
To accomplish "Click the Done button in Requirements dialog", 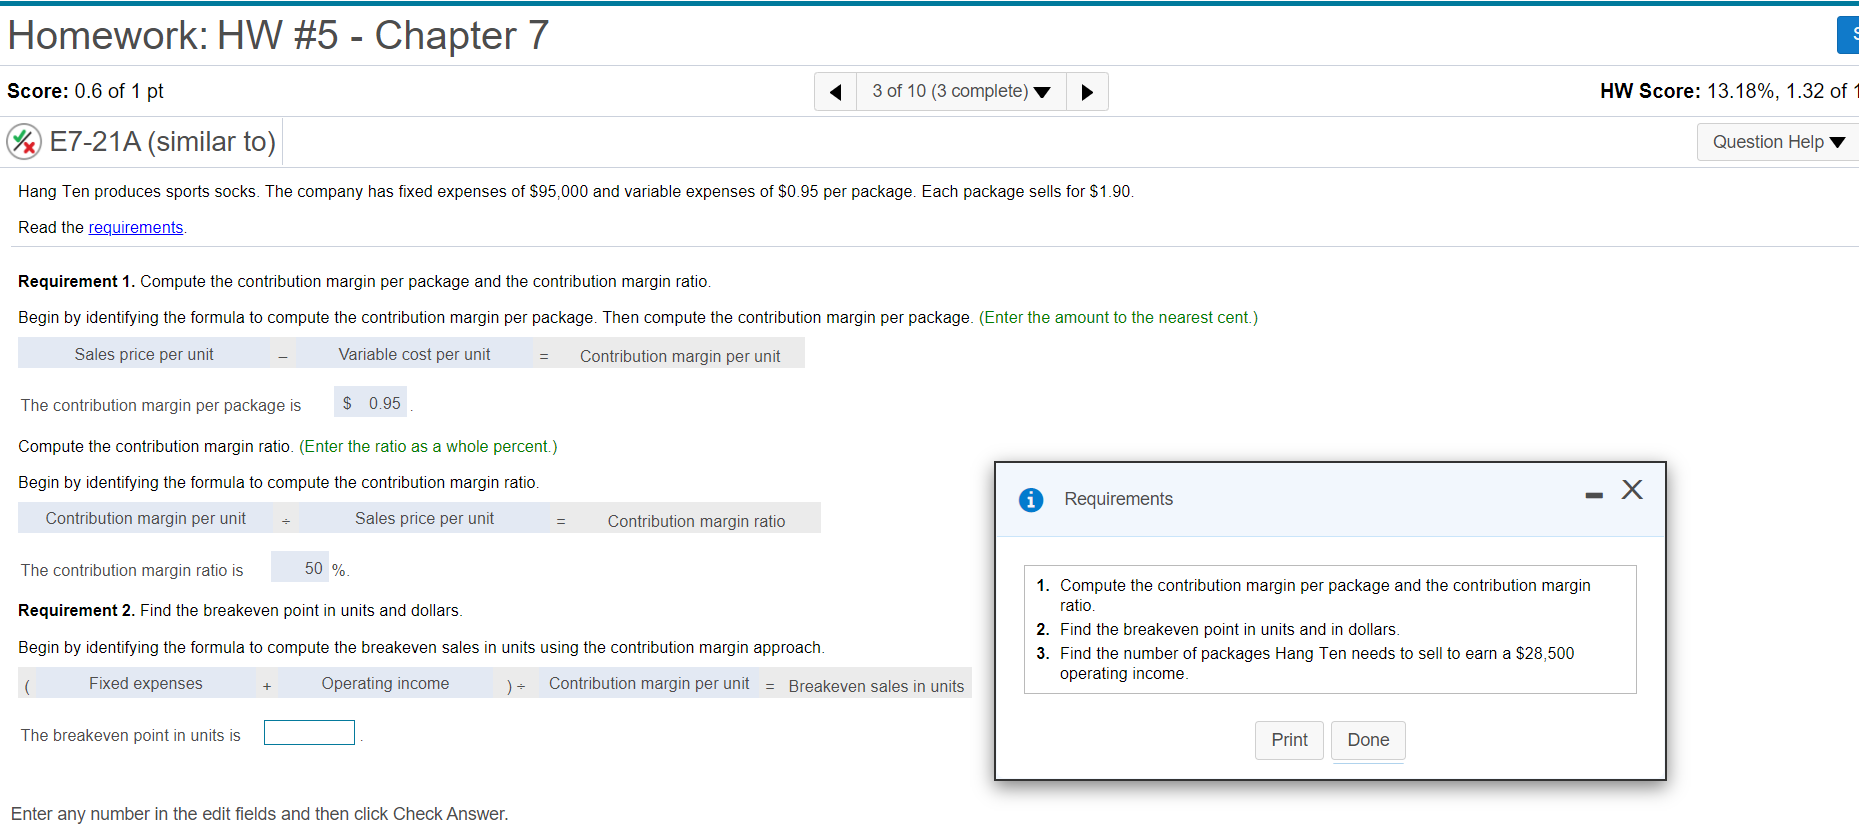I will tap(1368, 740).
